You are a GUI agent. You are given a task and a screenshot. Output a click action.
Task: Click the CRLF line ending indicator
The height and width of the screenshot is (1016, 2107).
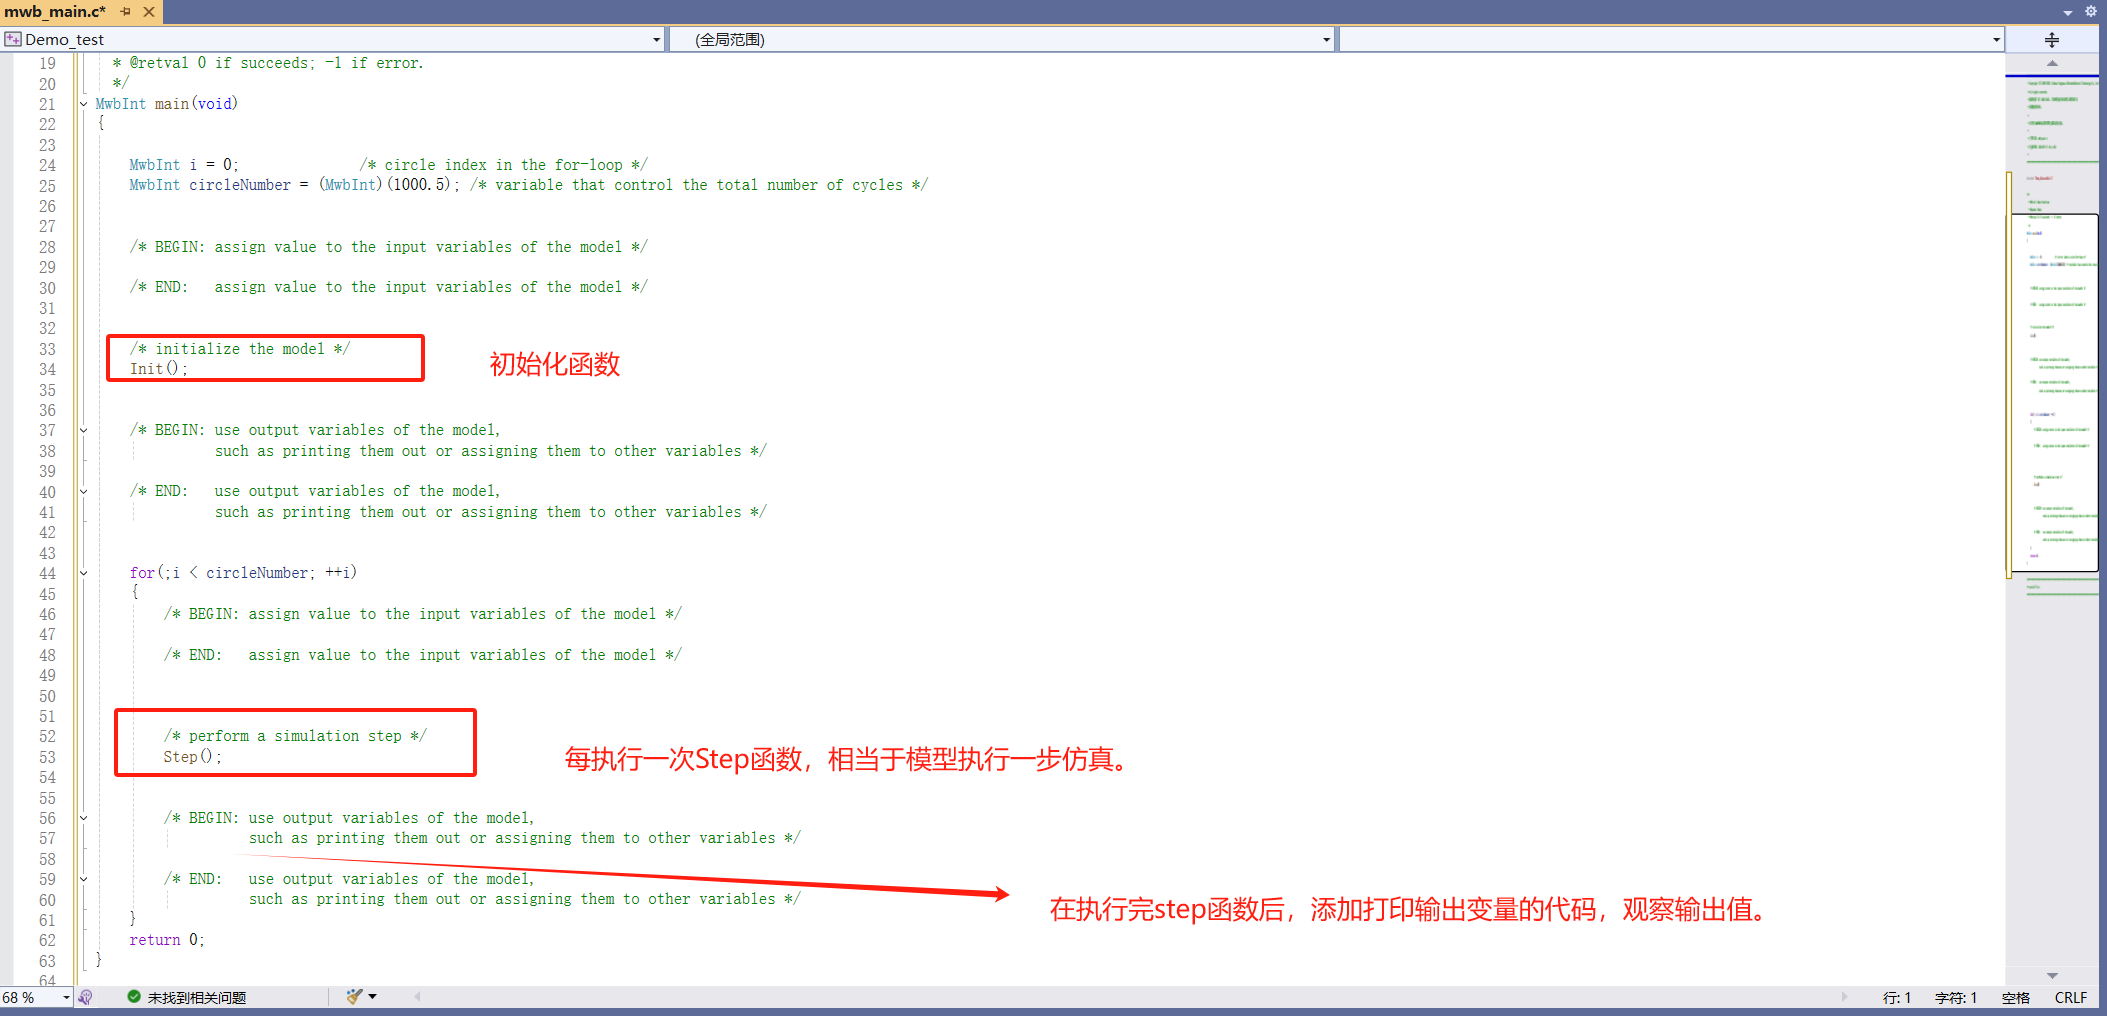point(2071,998)
